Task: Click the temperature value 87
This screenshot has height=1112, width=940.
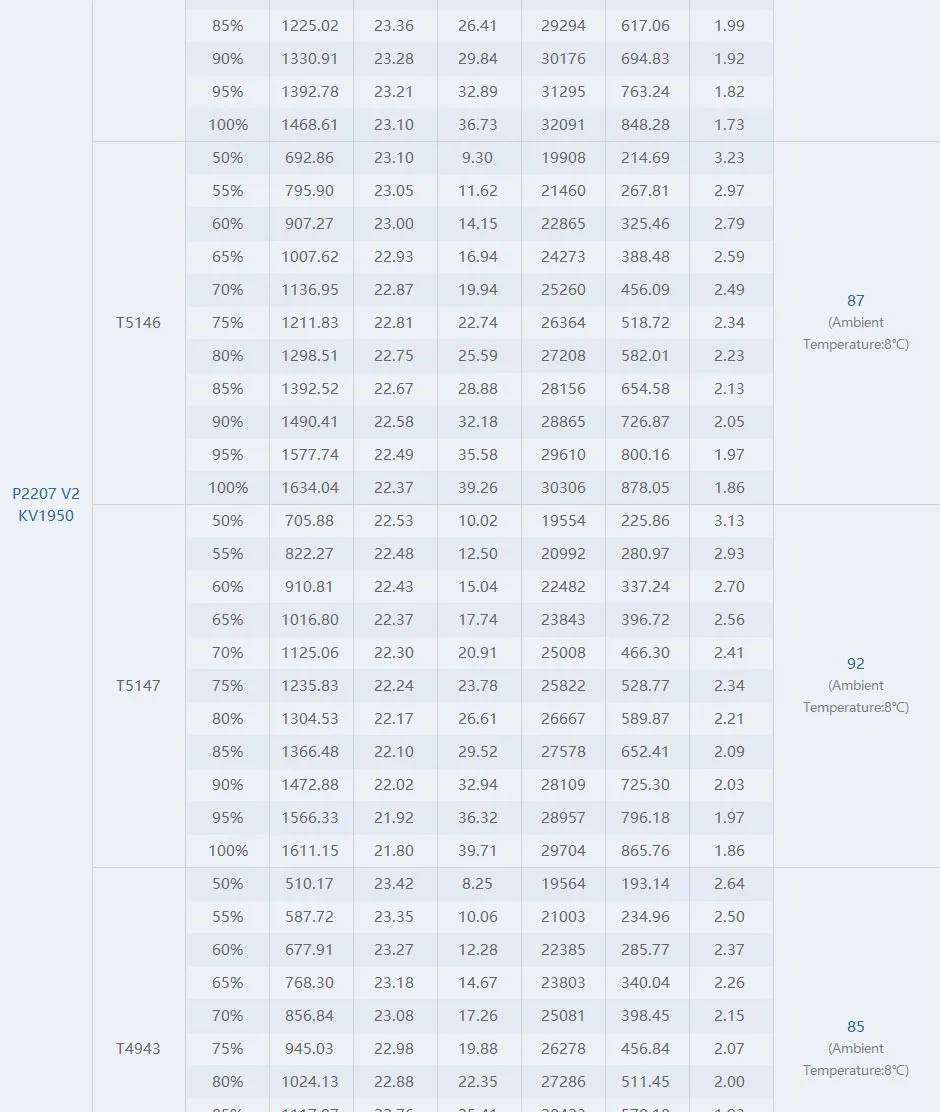Action: click(x=855, y=300)
